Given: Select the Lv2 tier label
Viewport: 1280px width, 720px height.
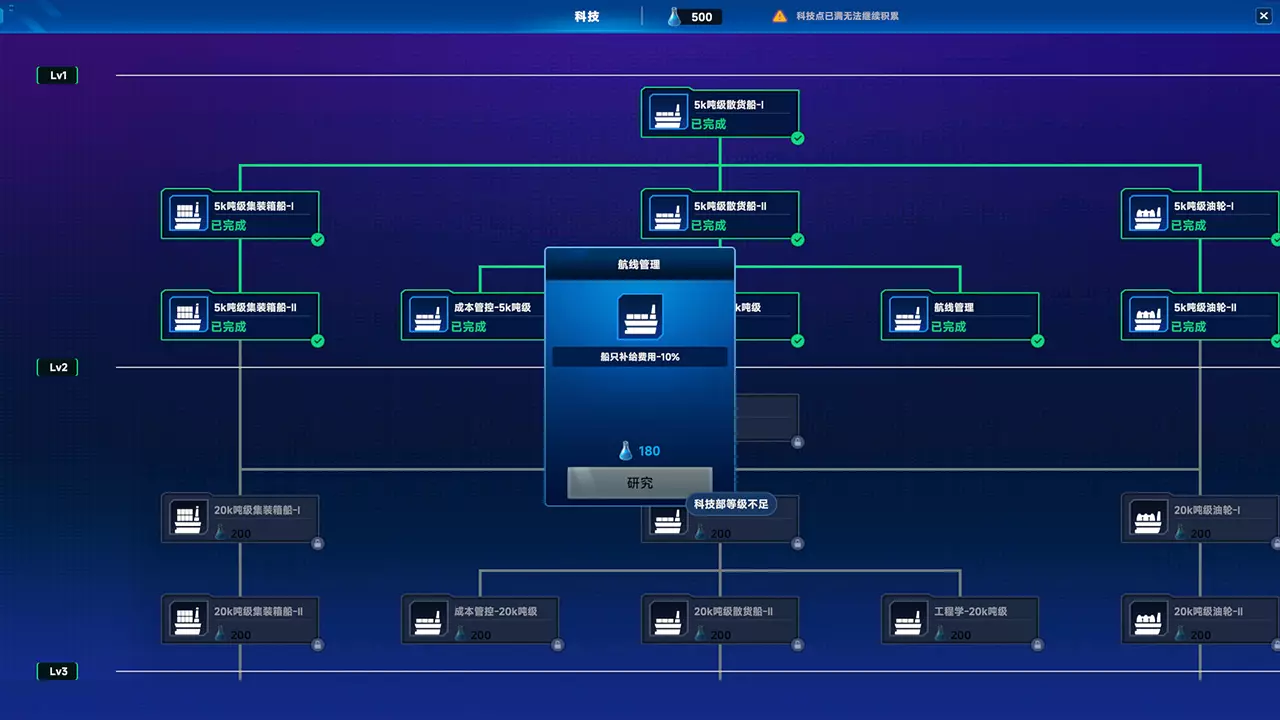Looking at the screenshot, I should click(x=58, y=367).
